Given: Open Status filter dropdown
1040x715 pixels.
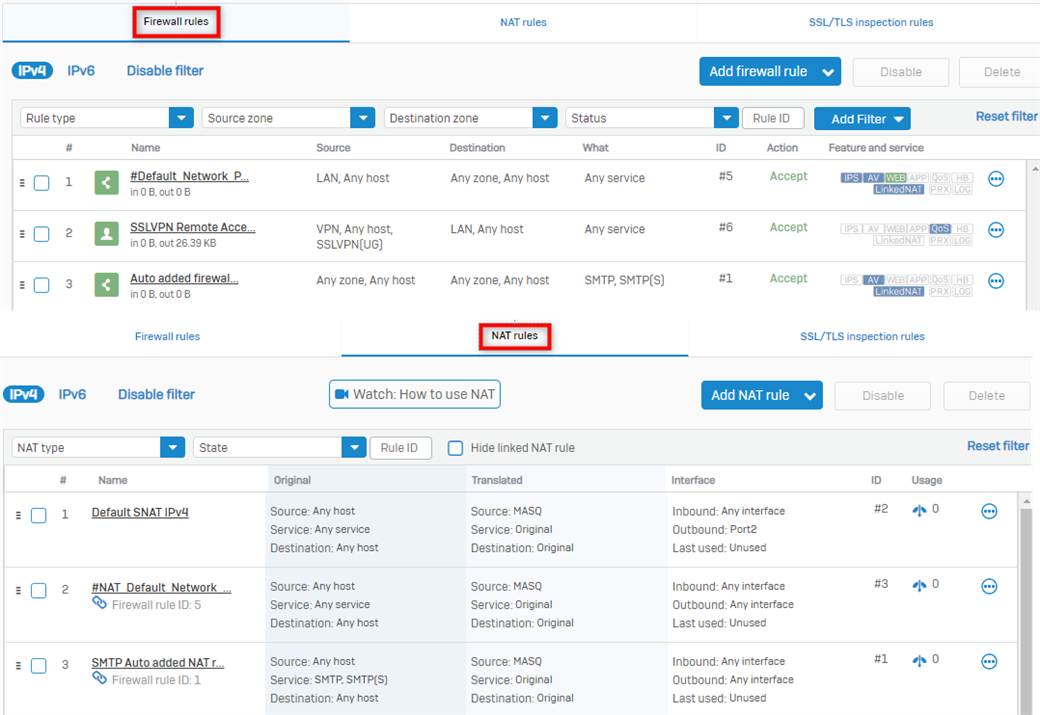Looking at the screenshot, I should 652,118.
